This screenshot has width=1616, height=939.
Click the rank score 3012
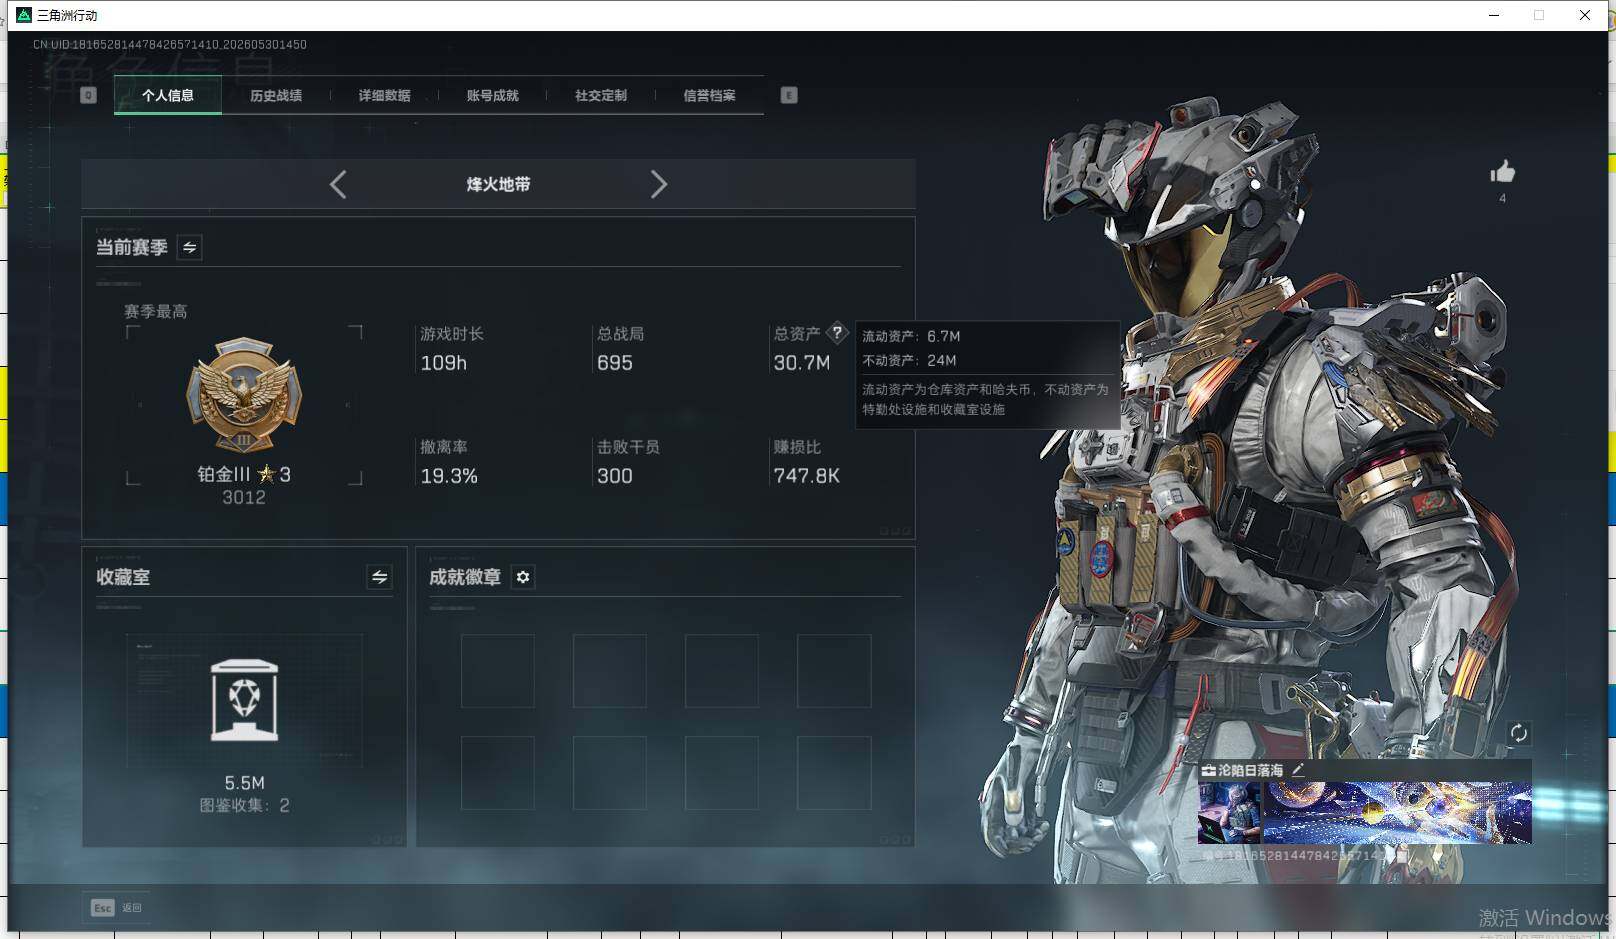244,497
